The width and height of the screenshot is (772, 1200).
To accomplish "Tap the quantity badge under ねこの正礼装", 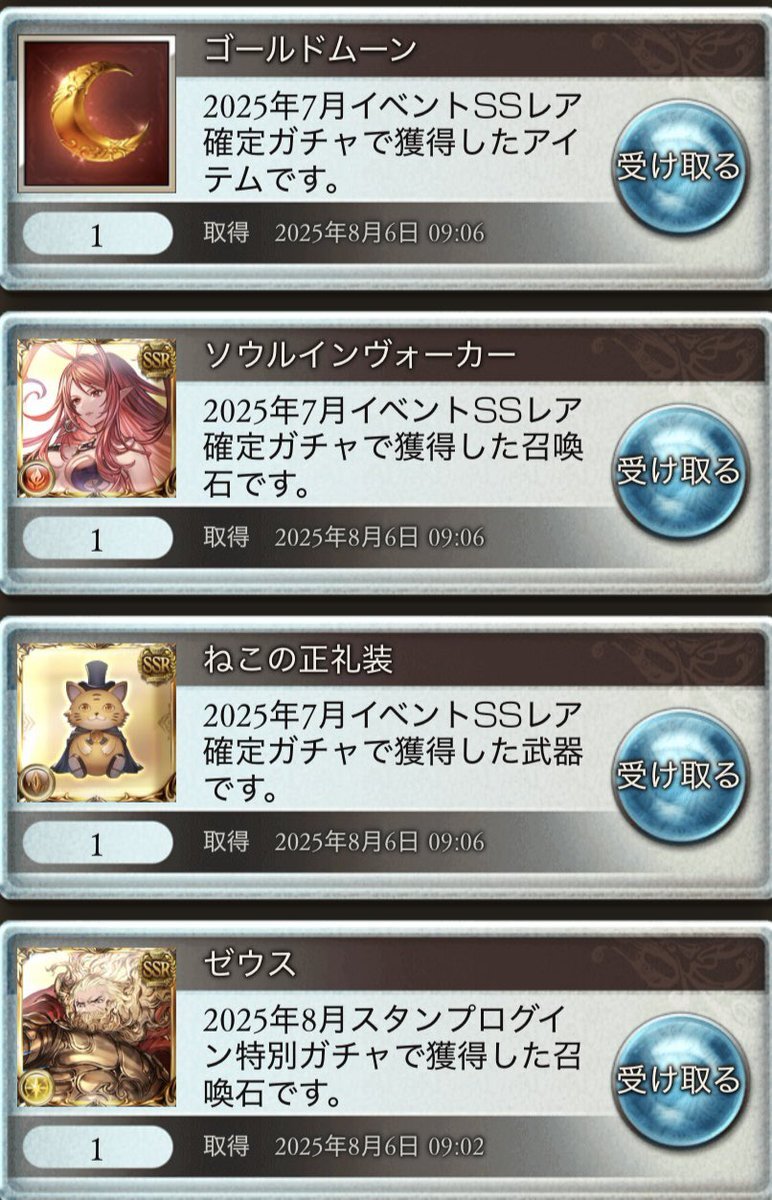I will [97, 845].
